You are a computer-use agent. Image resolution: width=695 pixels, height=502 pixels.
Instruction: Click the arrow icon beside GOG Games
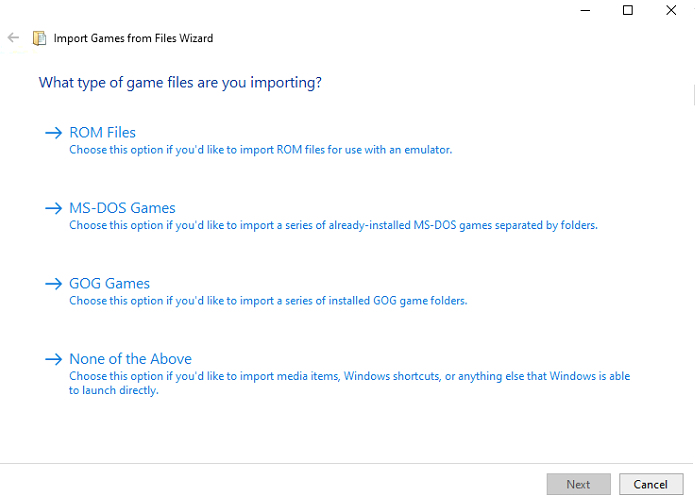54,284
